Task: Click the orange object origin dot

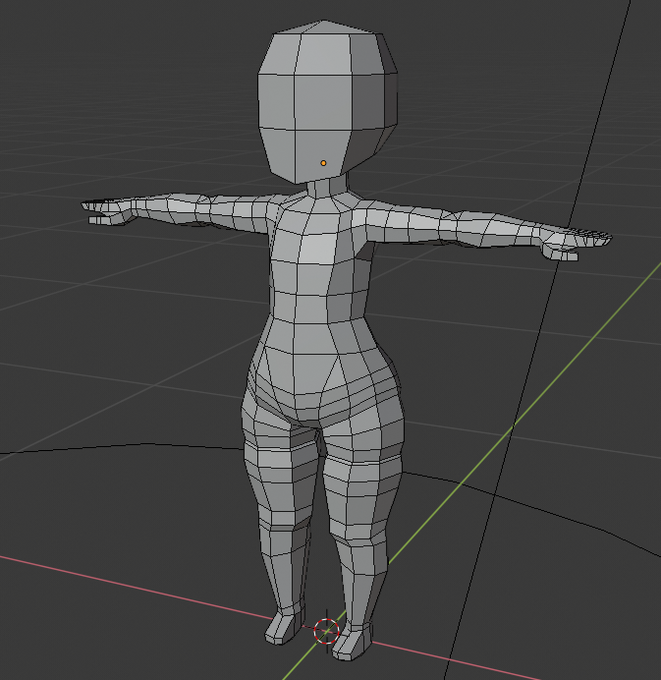Action: coord(323,163)
